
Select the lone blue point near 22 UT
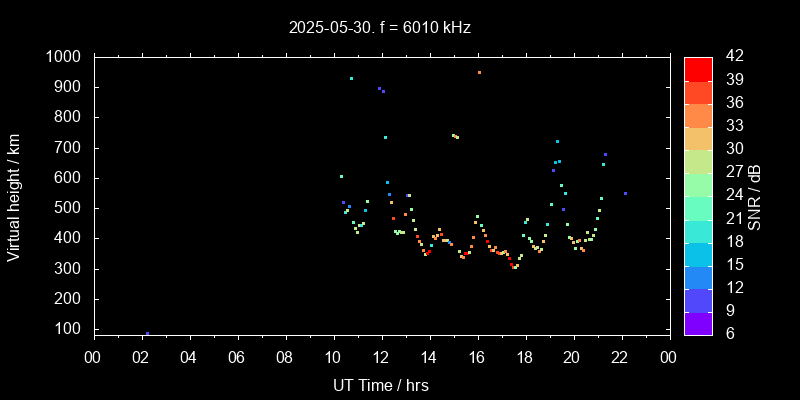(625, 193)
